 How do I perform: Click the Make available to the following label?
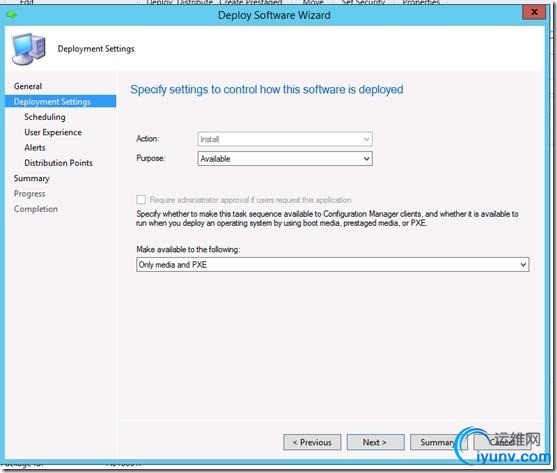[188, 250]
